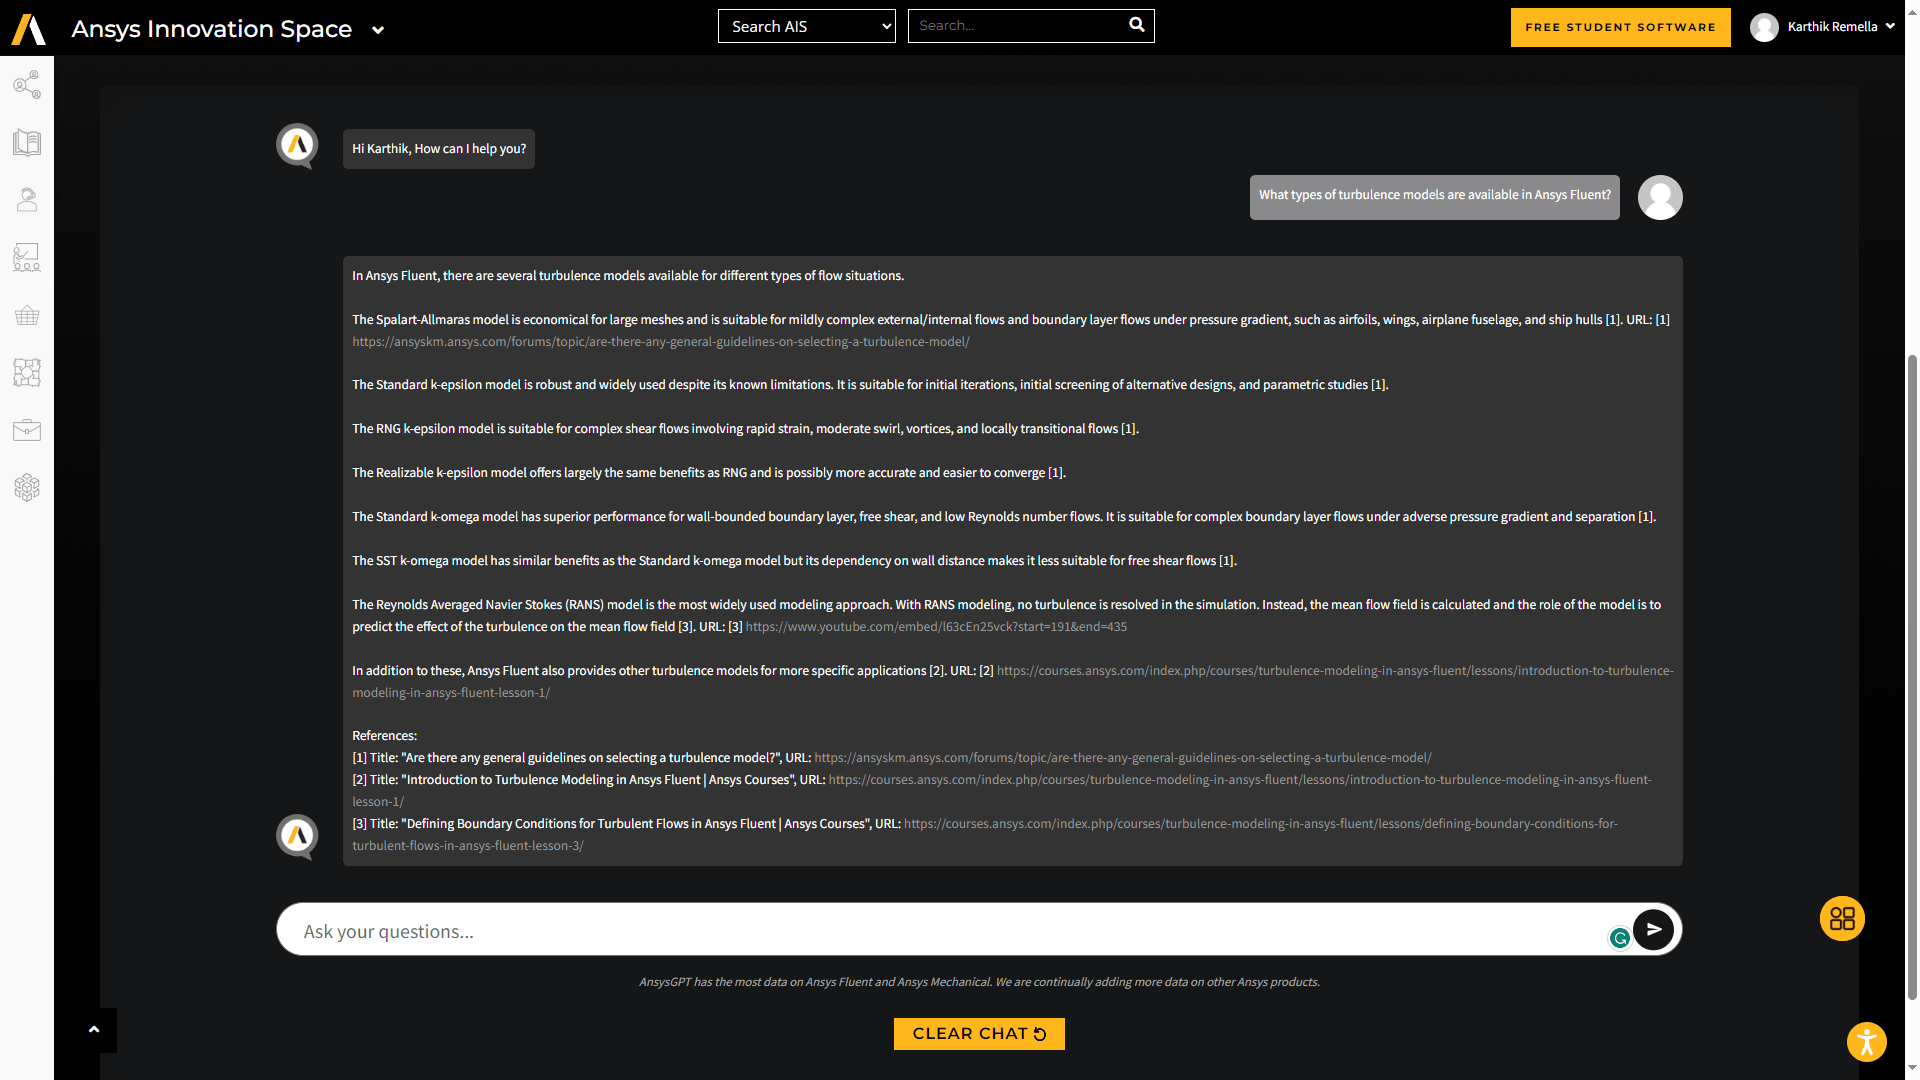This screenshot has height=1080, width=1920.
Task: Click the magnifier search icon in header
Action: [1137, 25]
